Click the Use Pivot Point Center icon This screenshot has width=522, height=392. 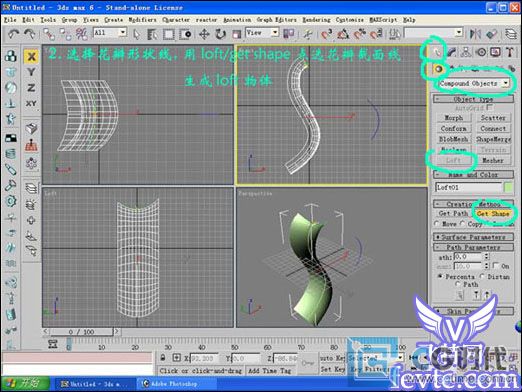[x=288, y=34]
